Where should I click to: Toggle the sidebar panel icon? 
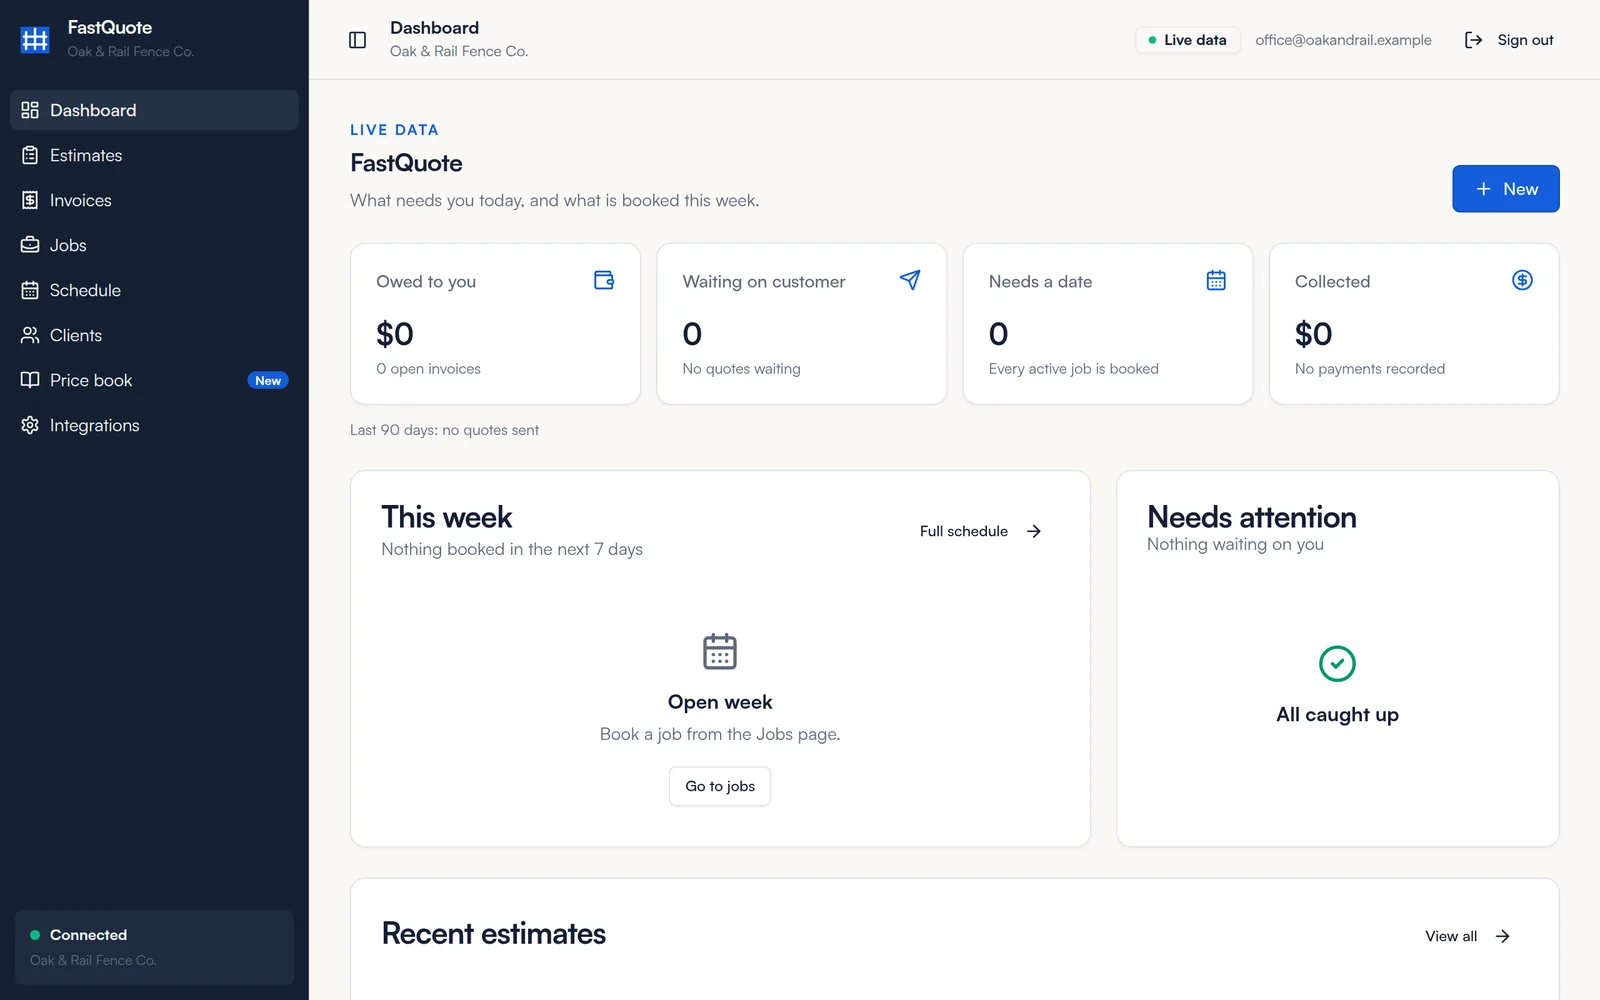(x=357, y=40)
